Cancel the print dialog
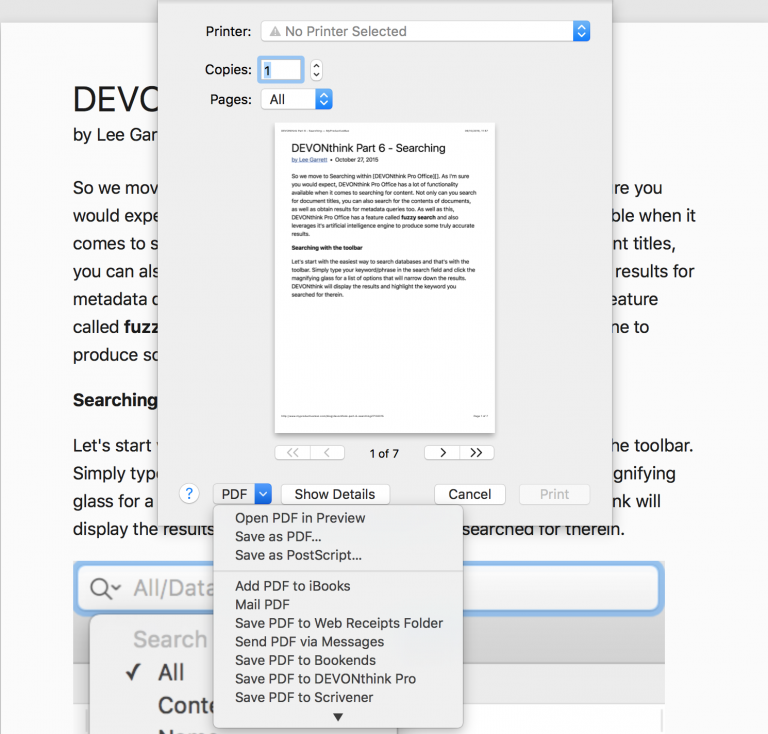This screenshot has width=768, height=734. pyautogui.click(x=470, y=494)
